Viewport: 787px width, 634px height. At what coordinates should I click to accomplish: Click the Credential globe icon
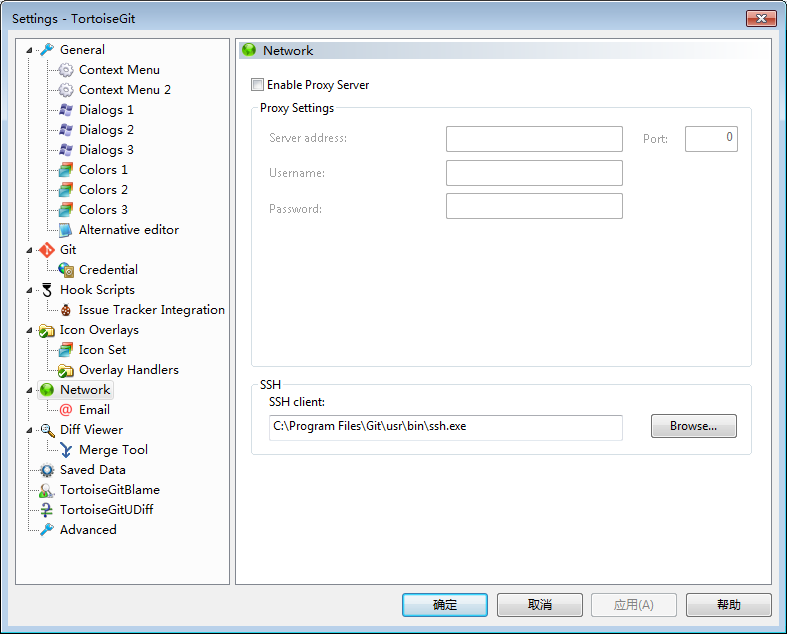coord(66,270)
